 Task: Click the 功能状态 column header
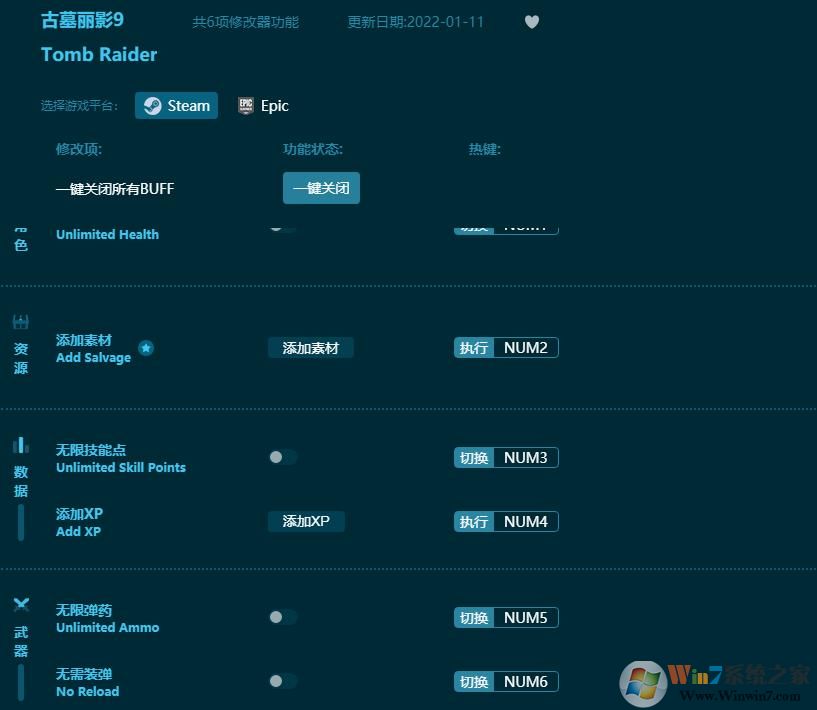click(313, 150)
